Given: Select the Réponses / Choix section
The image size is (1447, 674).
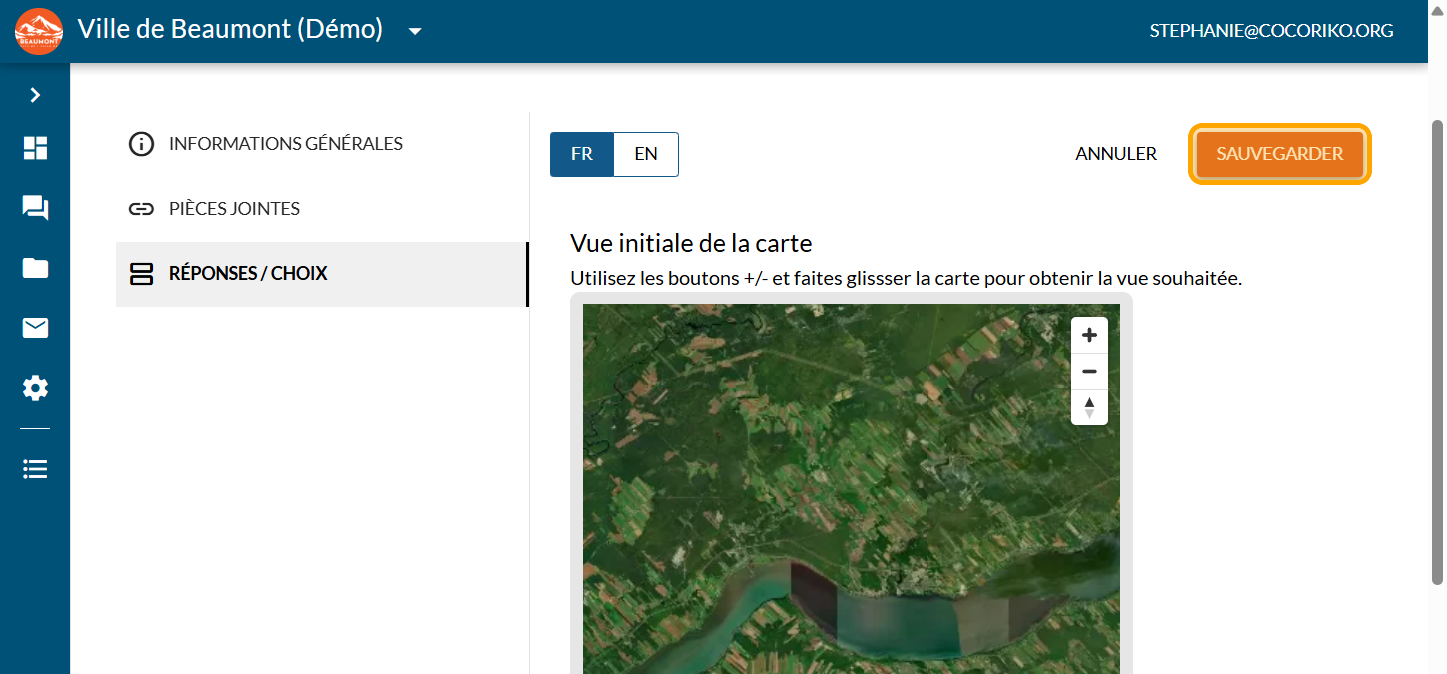Looking at the screenshot, I should [248, 273].
